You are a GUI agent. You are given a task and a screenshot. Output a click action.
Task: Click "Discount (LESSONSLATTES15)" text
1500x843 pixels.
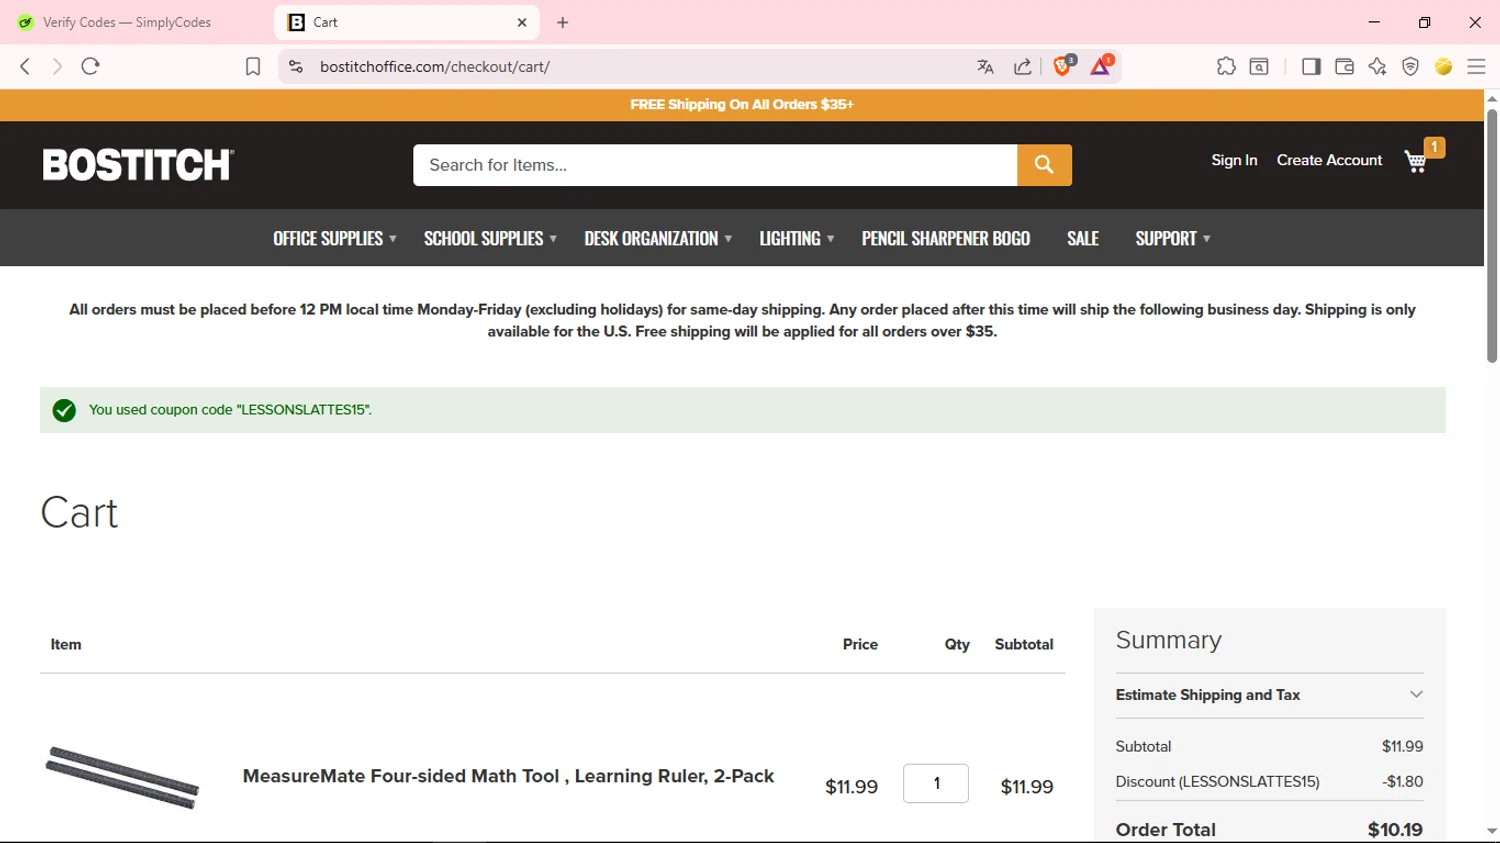pos(1218,782)
